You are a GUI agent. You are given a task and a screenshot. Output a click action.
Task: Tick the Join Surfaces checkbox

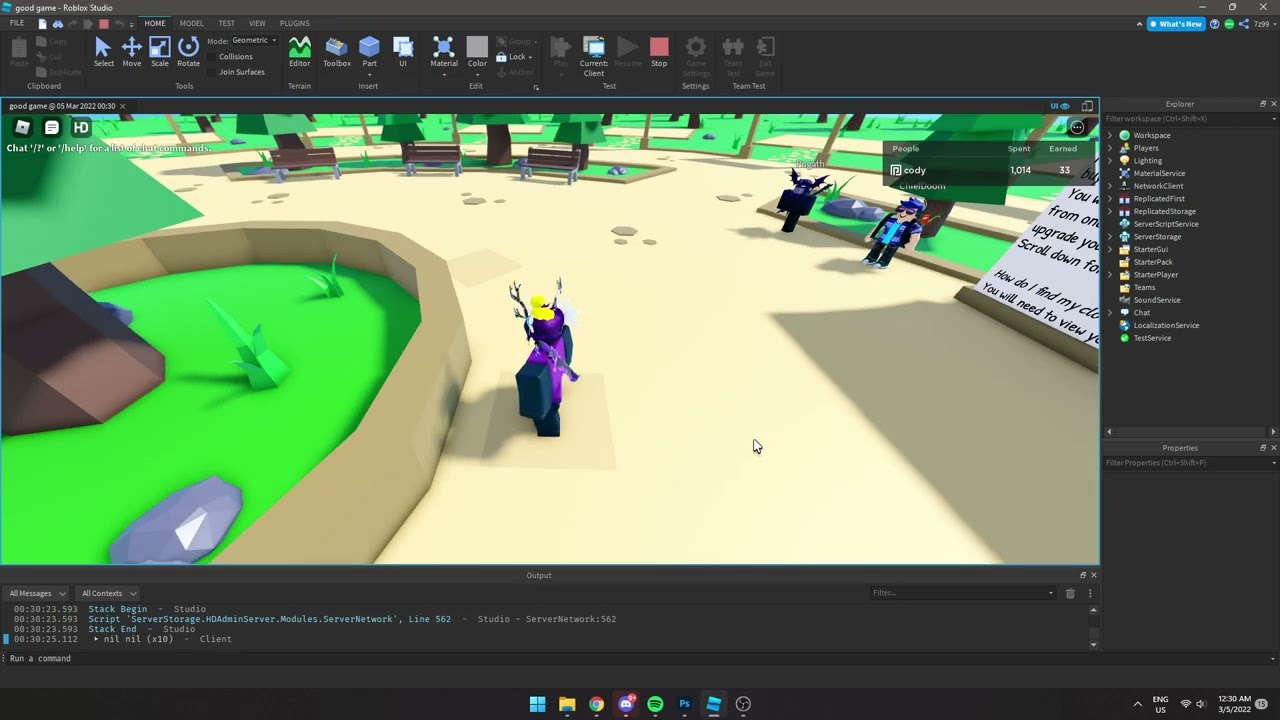[x=213, y=72]
